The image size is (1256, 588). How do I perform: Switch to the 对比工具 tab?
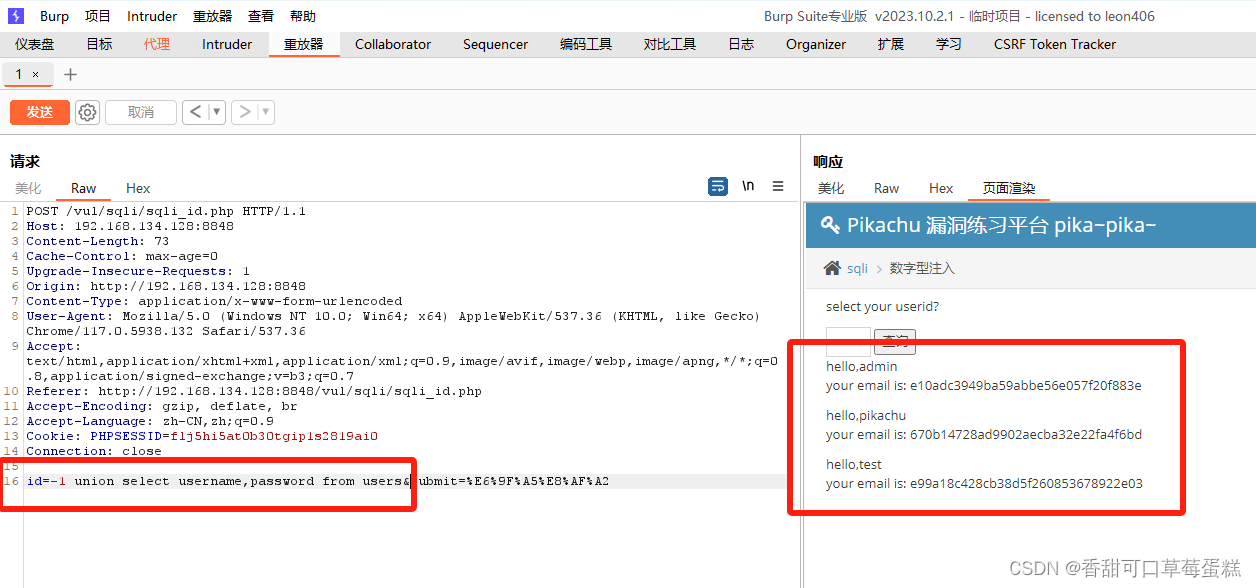670,44
